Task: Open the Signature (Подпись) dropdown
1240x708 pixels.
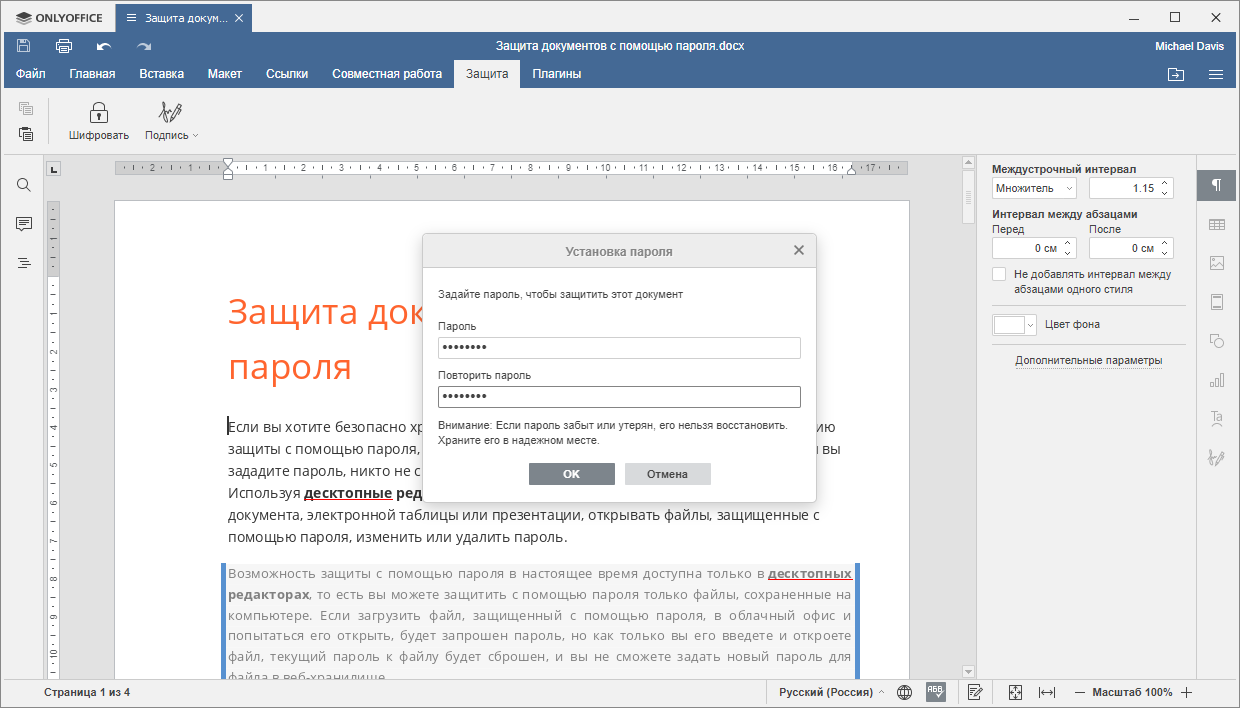Action: coord(172,121)
